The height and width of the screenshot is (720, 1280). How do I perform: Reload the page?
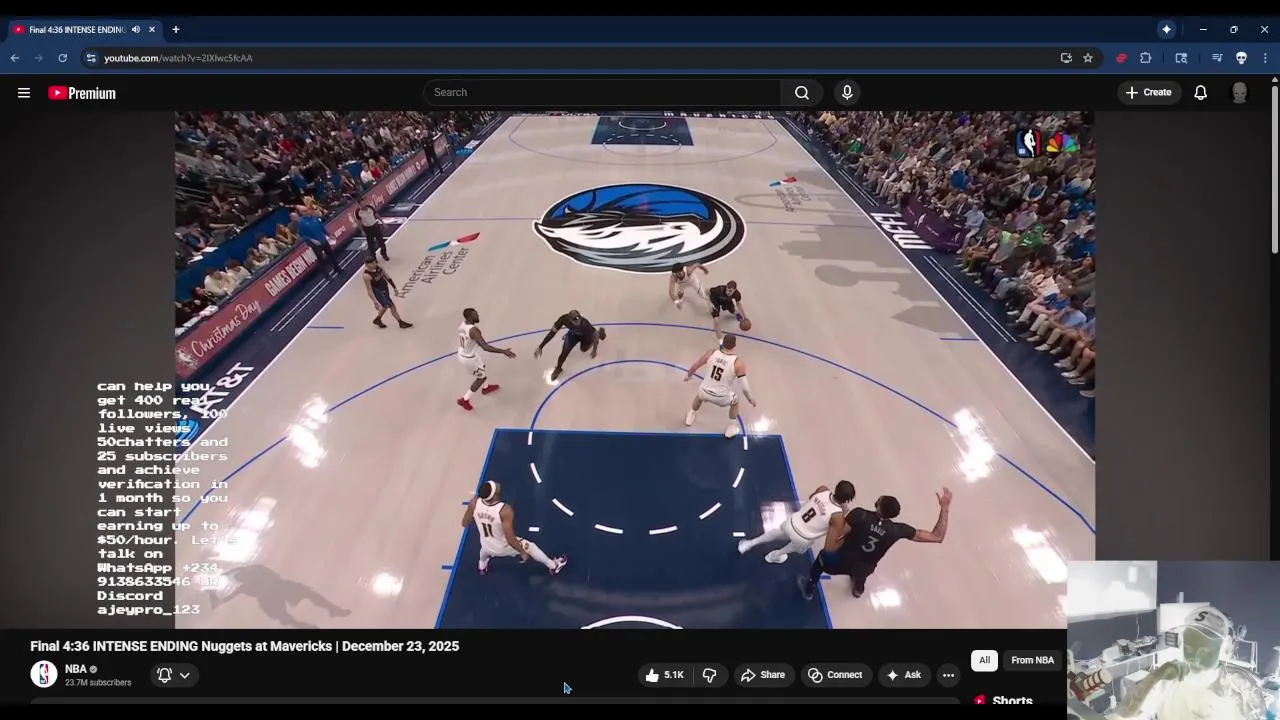pyautogui.click(x=62, y=58)
